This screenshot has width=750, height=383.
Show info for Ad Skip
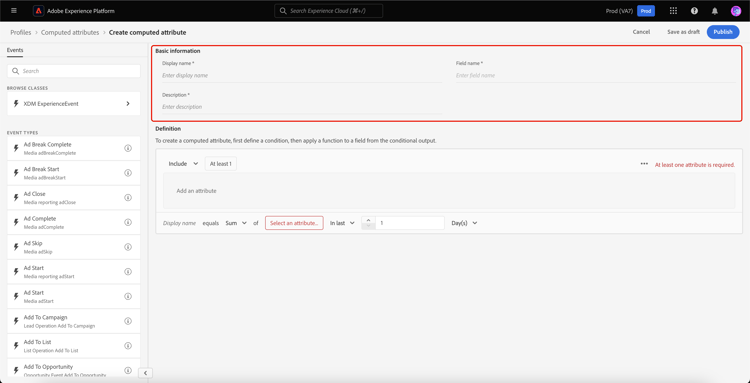click(128, 247)
